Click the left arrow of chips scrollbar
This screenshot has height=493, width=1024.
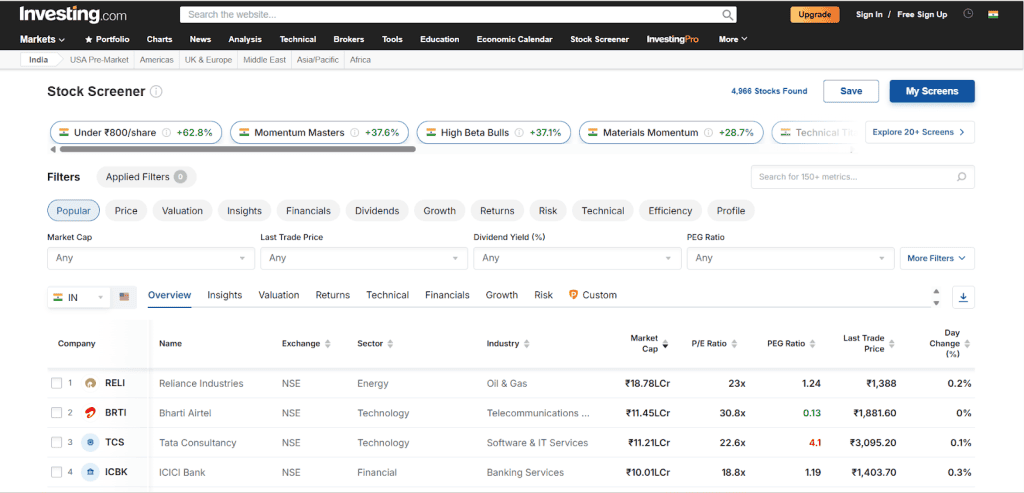click(x=53, y=150)
